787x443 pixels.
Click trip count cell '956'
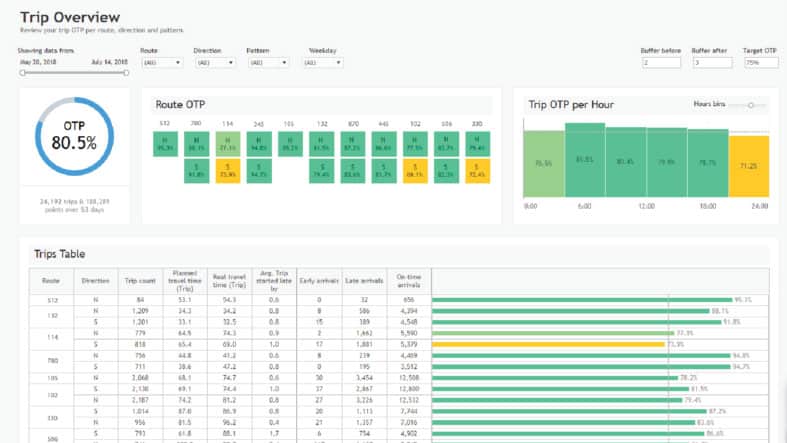coord(140,422)
